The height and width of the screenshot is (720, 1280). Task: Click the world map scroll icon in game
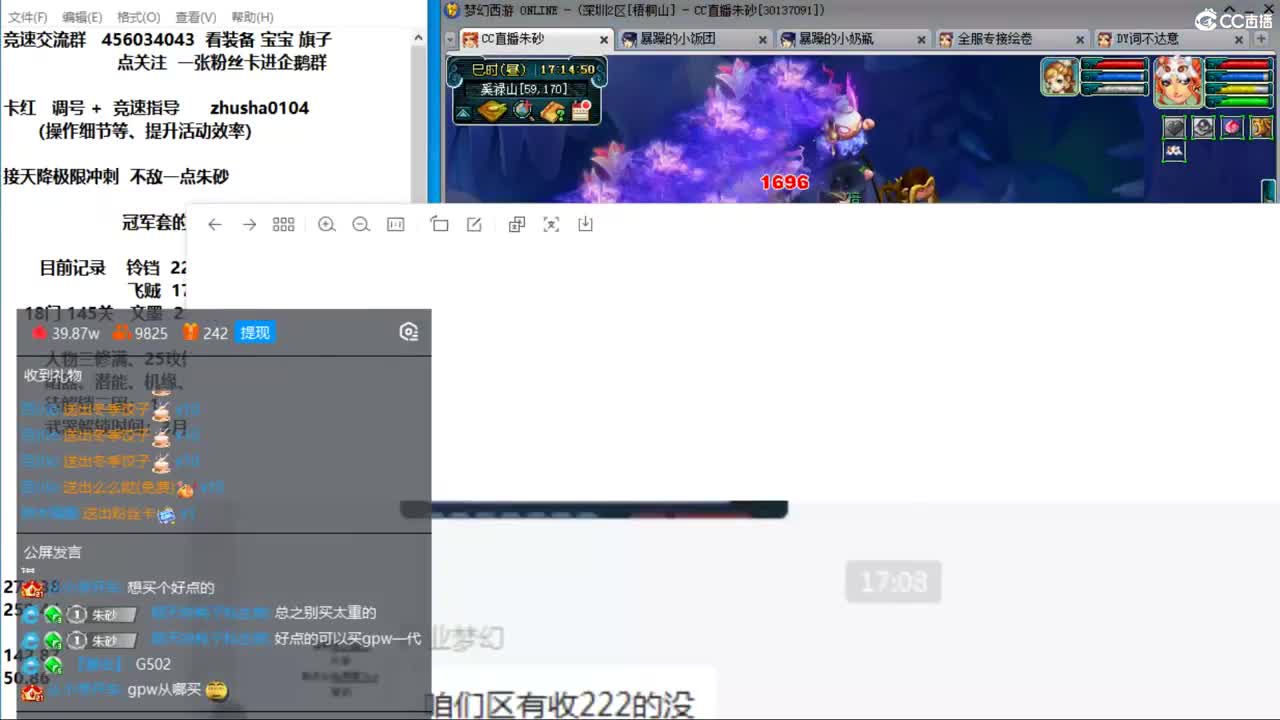[491, 112]
